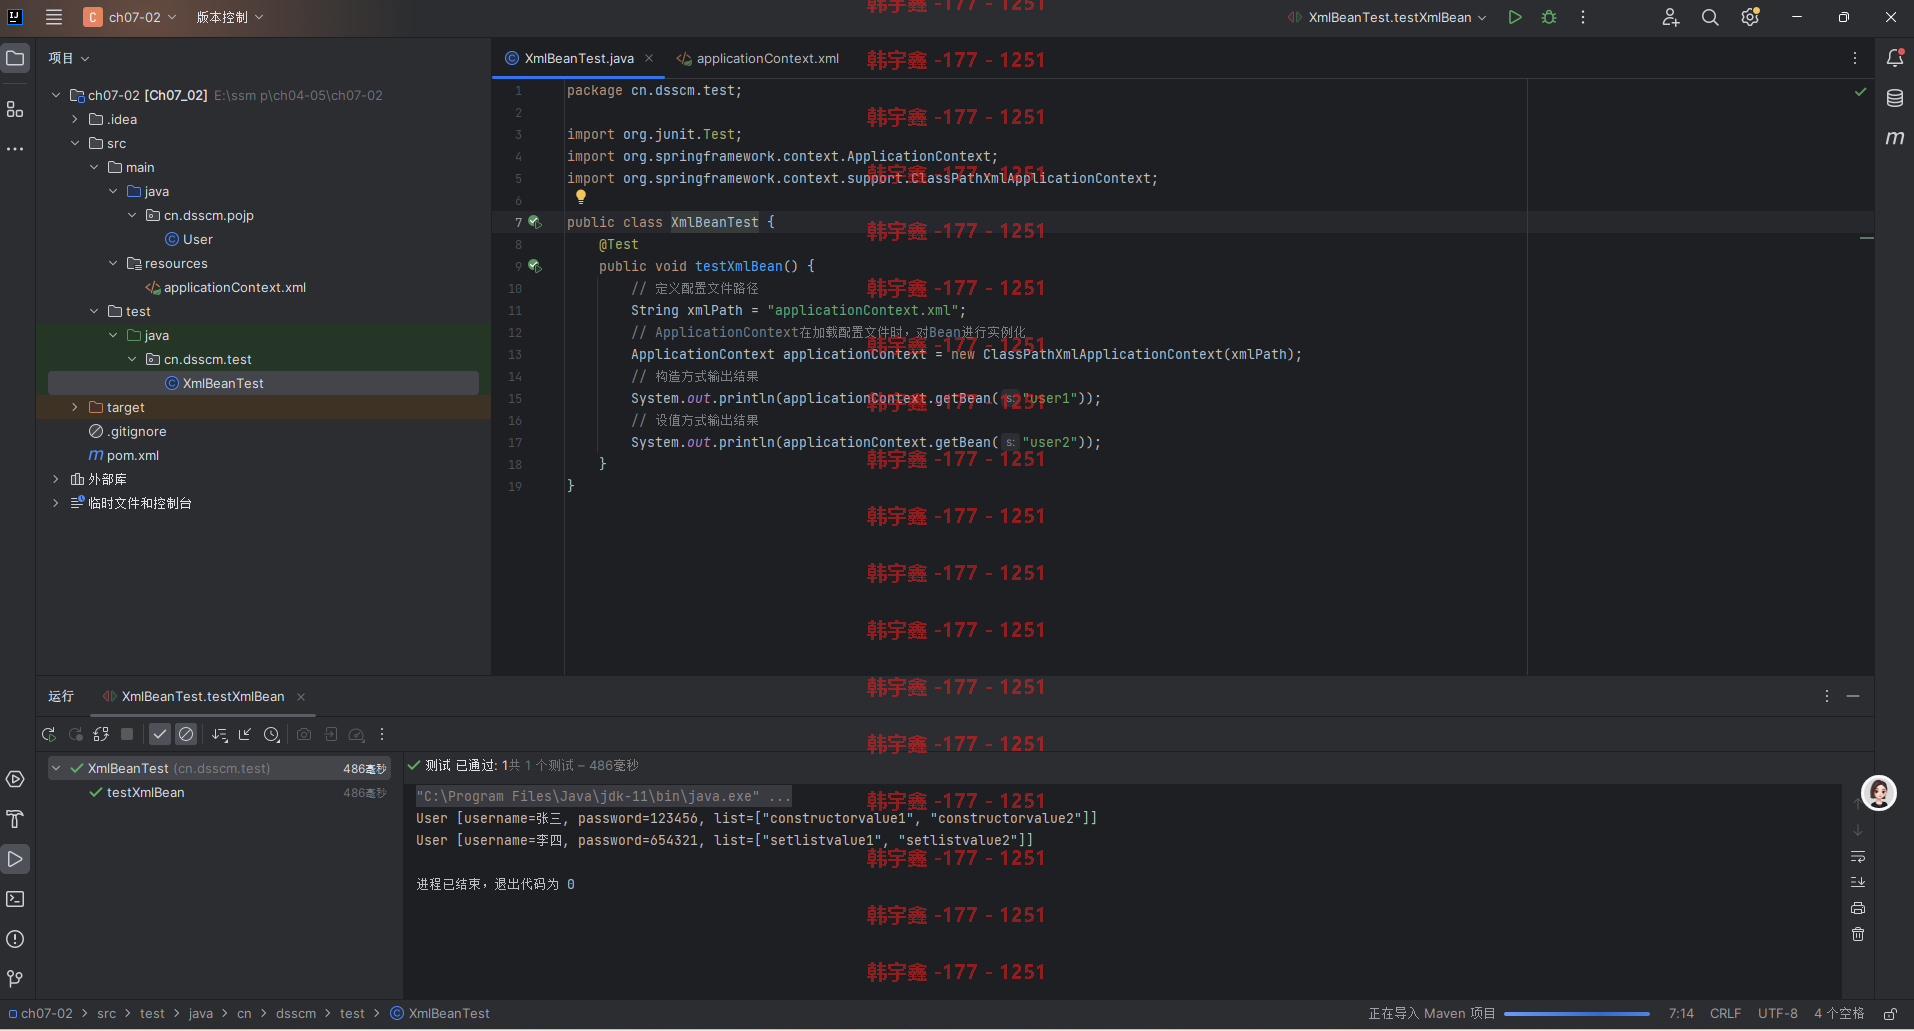Open more run actions in title bar
Screen dimensions: 1914x1031
(x=1583, y=17)
